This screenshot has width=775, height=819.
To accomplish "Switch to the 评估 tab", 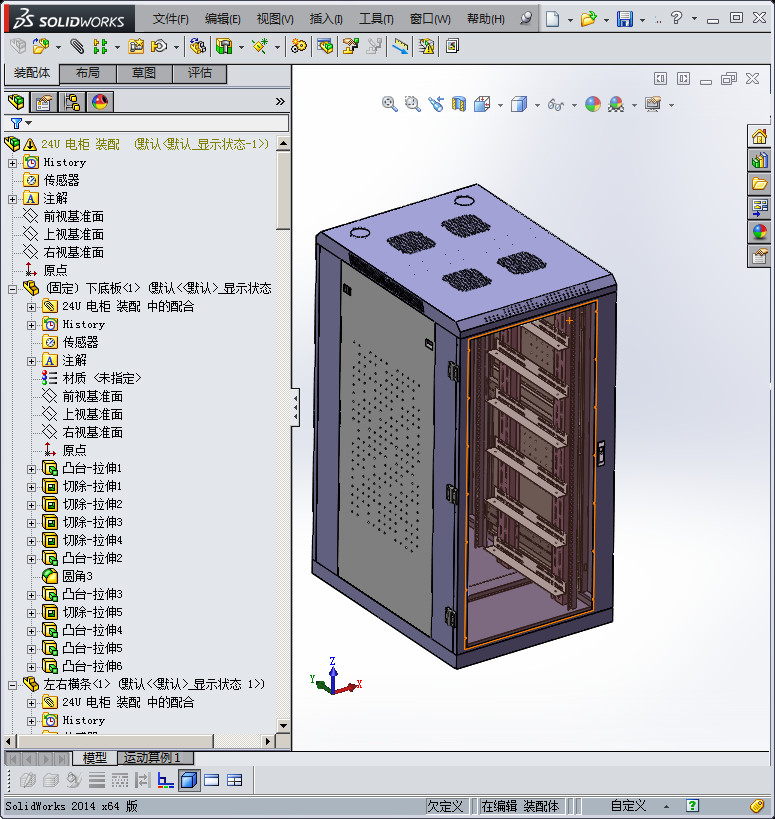I will pos(200,73).
